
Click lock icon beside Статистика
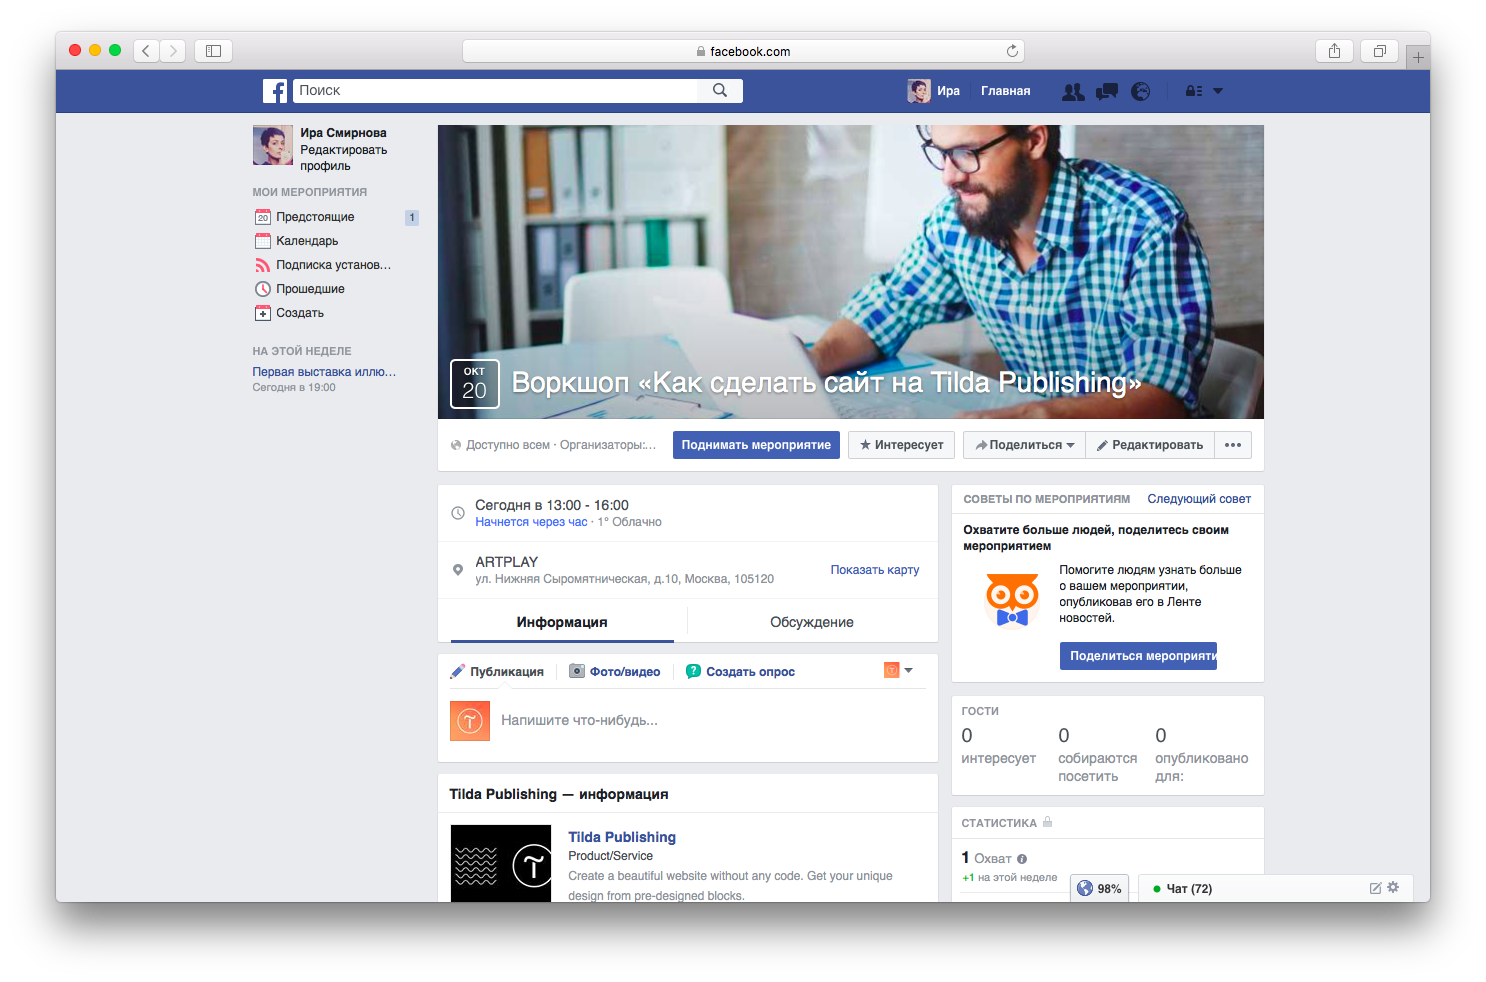1048,822
